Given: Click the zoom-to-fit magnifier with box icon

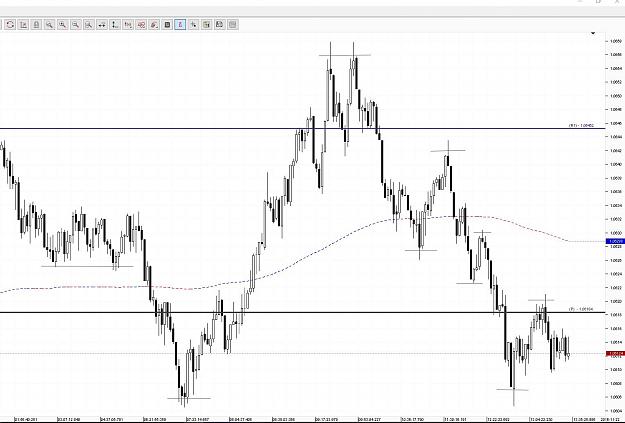Looking at the screenshot, I should tap(89, 25).
